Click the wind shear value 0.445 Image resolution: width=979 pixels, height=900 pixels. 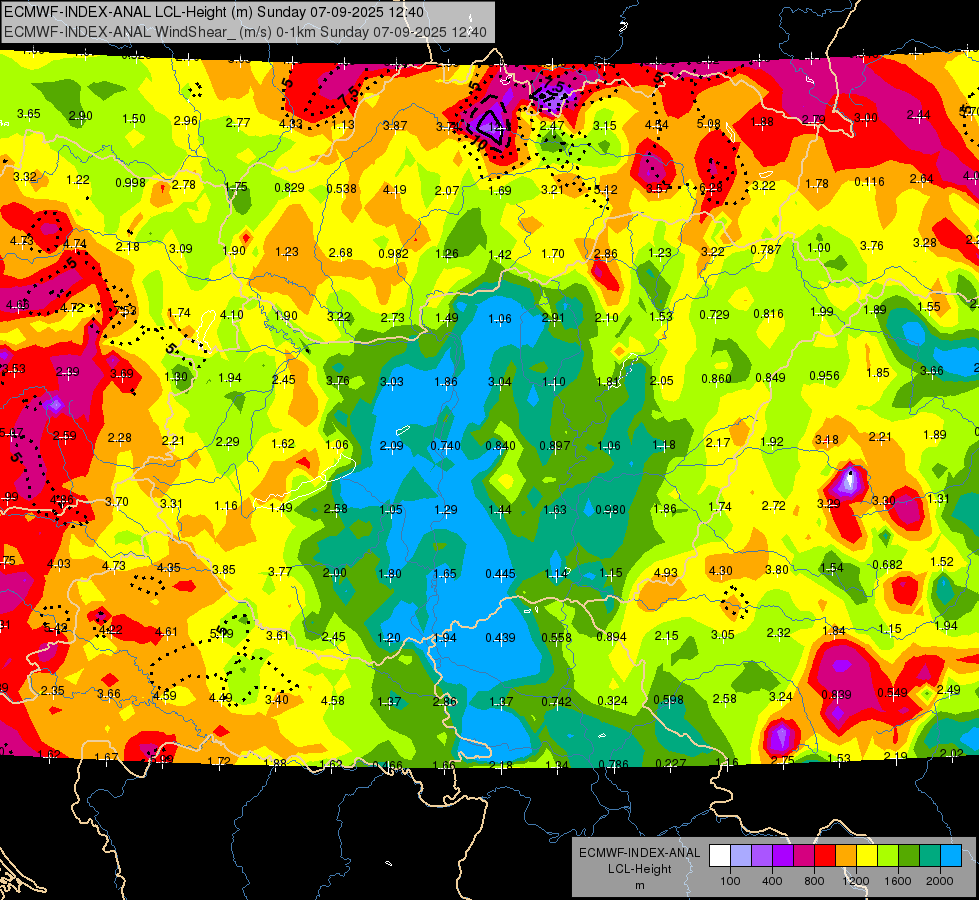click(501, 573)
